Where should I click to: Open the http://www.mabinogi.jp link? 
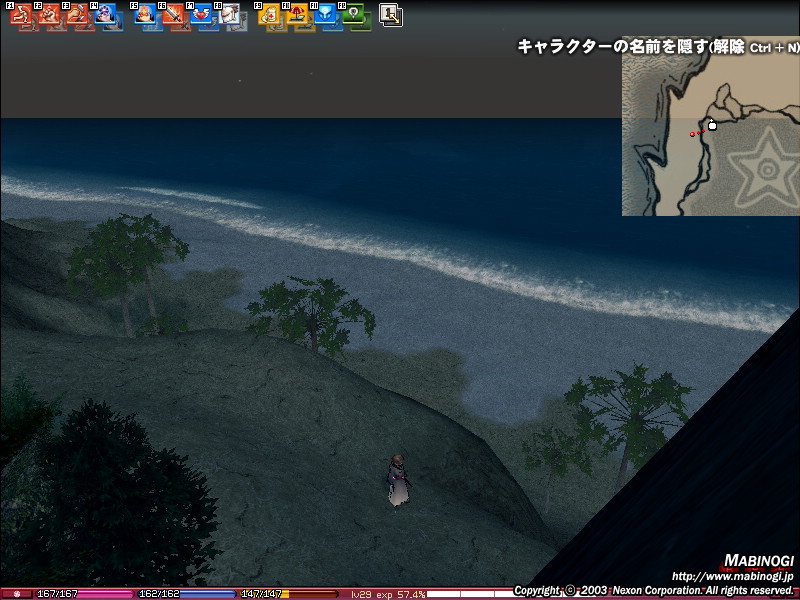pos(733,577)
